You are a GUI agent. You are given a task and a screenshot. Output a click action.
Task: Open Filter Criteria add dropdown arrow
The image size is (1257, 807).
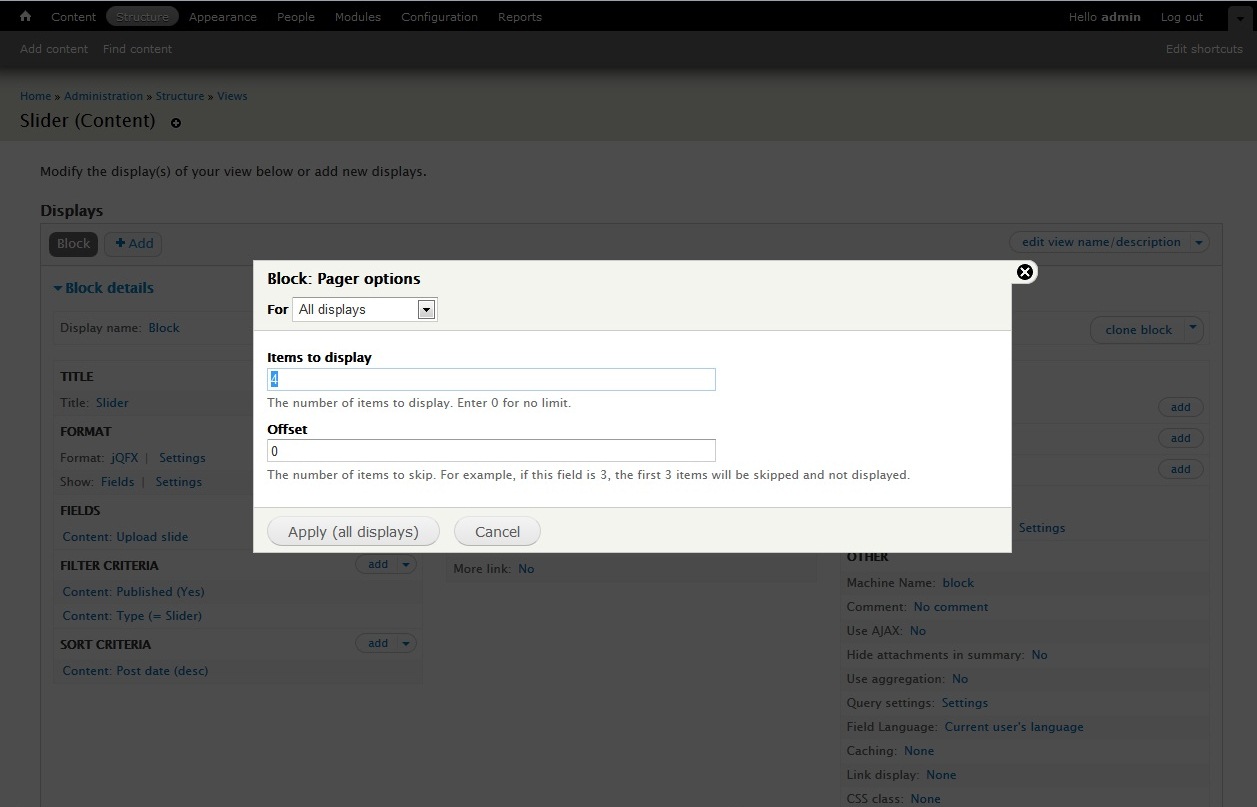[406, 564]
